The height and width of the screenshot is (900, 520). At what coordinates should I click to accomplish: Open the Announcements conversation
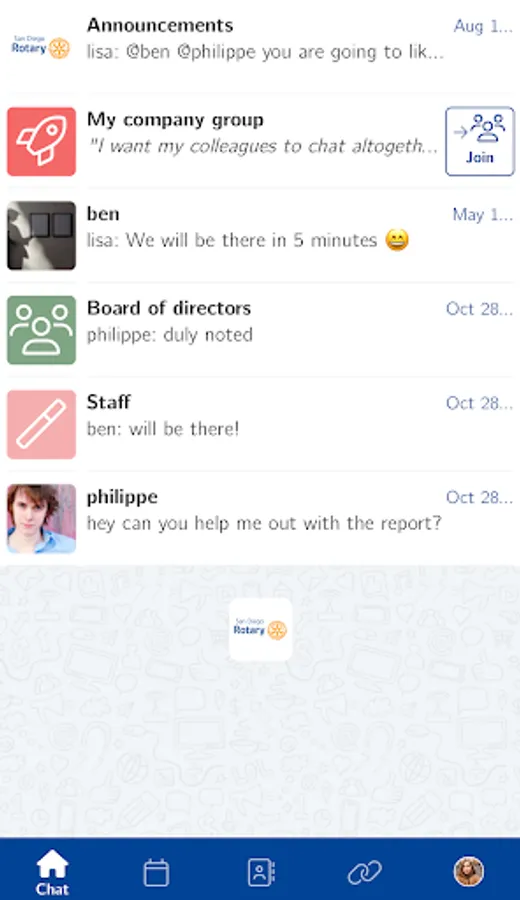[x=260, y=47]
